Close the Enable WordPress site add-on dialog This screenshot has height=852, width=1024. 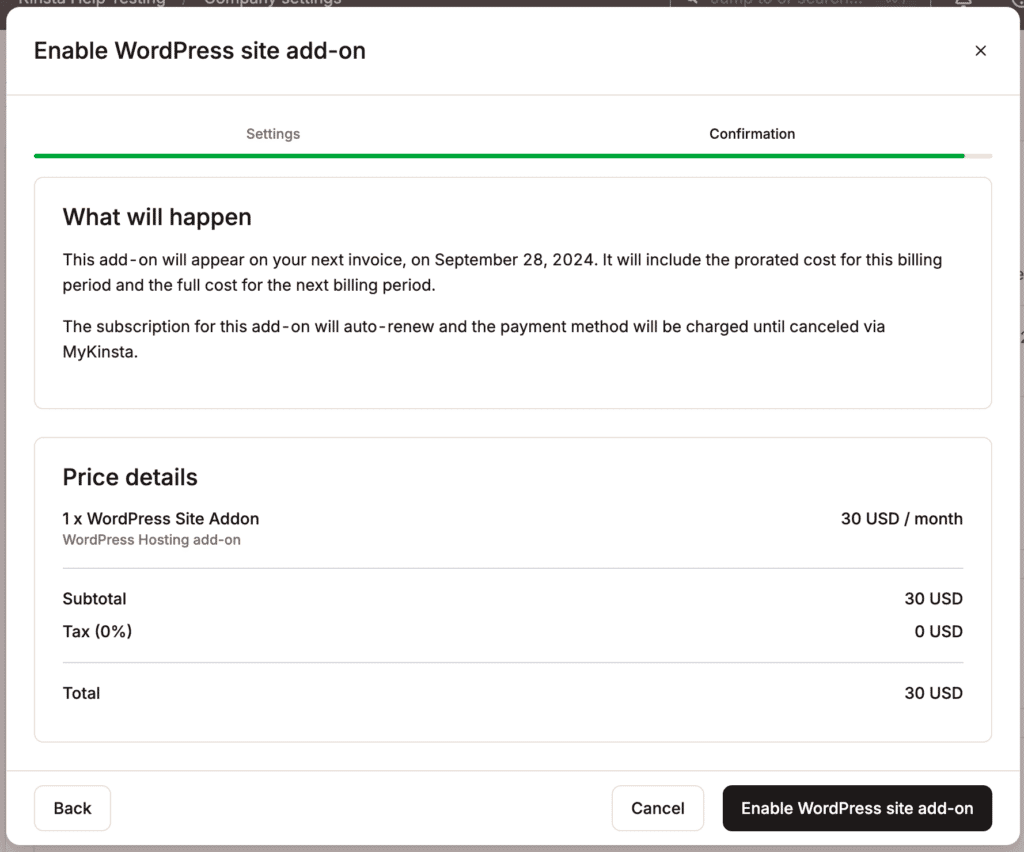click(x=981, y=50)
